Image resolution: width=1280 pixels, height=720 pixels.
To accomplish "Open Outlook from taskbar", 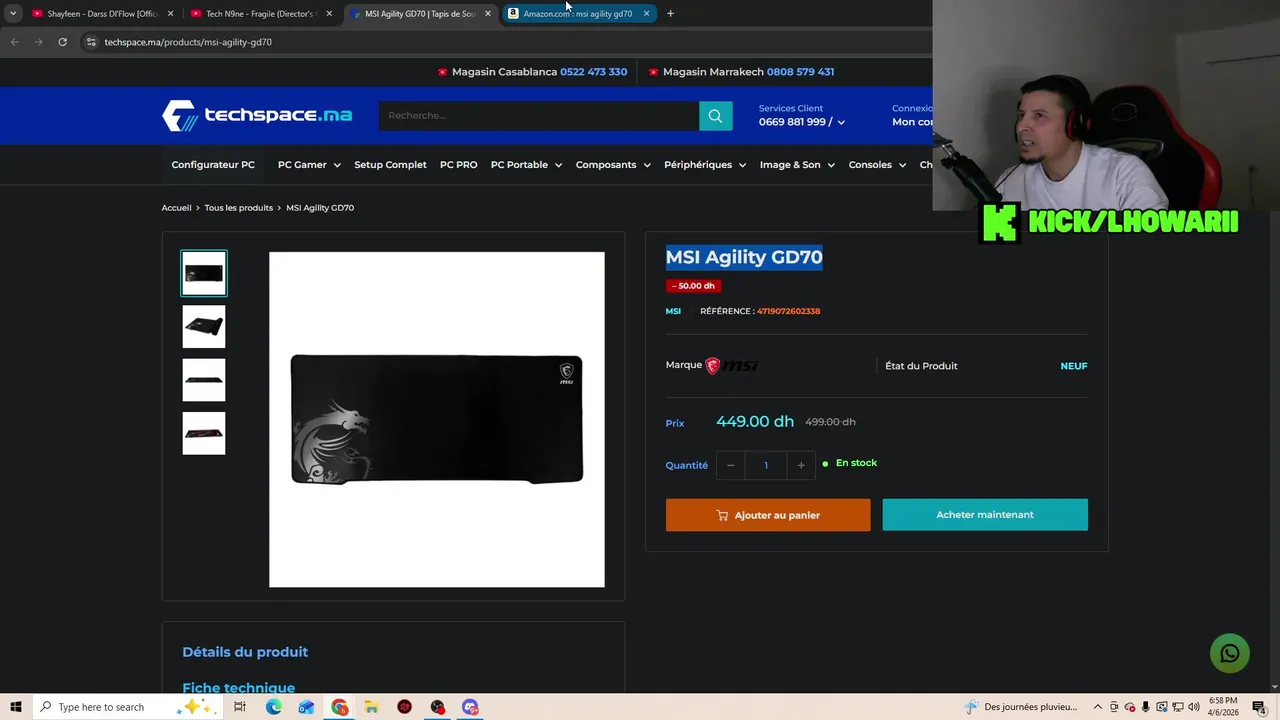I will 306,707.
